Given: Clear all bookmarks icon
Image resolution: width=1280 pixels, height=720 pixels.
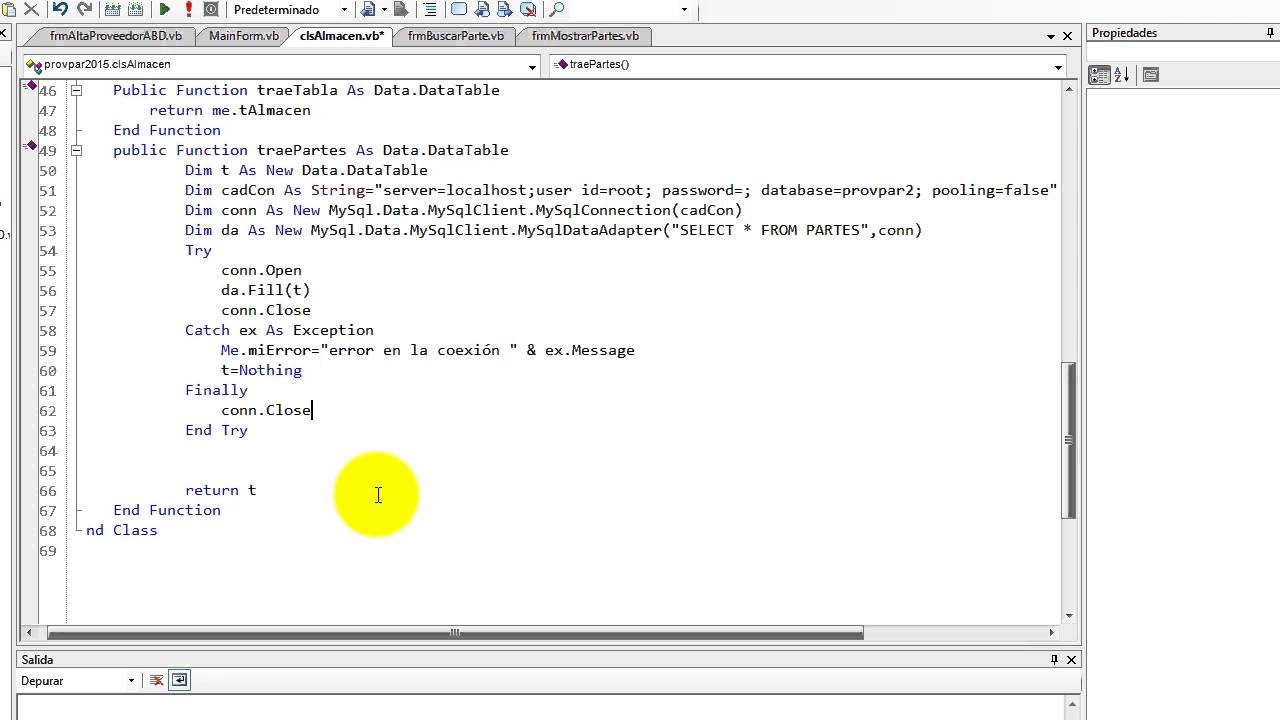Looking at the screenshot, I should point(528,10).
